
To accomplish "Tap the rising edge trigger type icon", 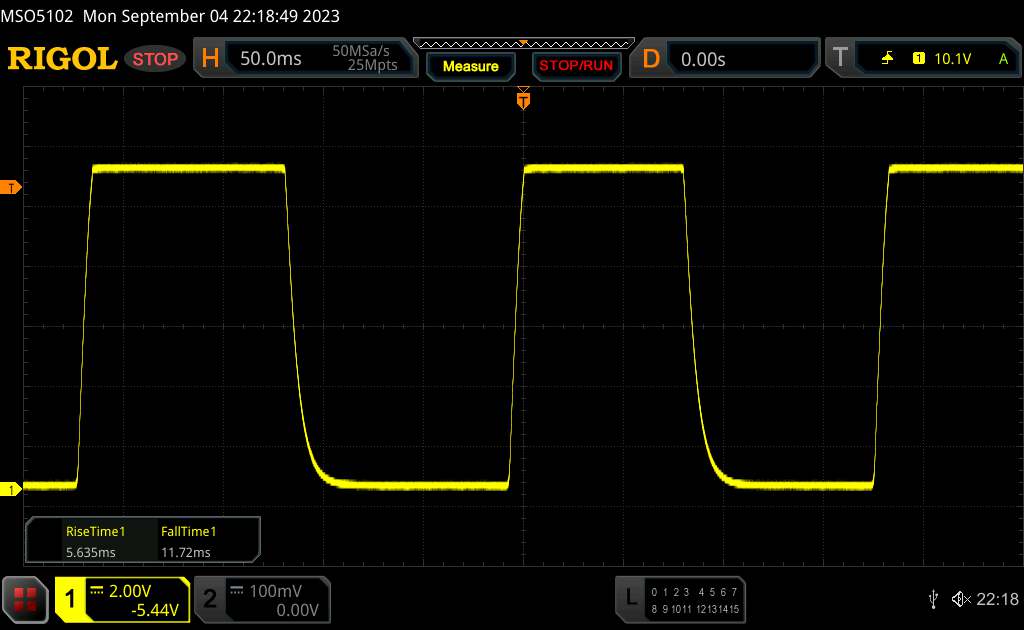I will 887,59.
